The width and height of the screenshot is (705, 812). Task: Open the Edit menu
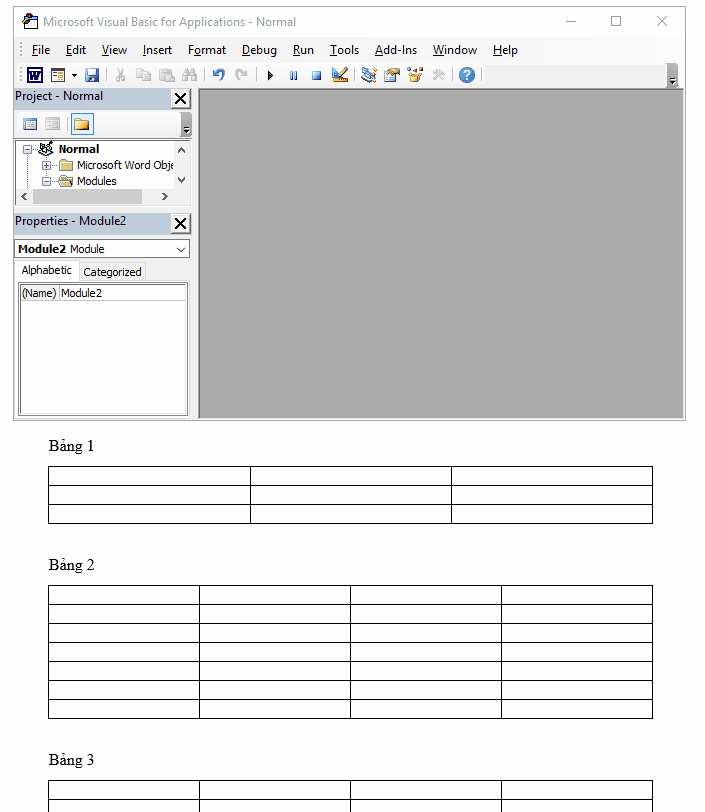tap(76, 50)
